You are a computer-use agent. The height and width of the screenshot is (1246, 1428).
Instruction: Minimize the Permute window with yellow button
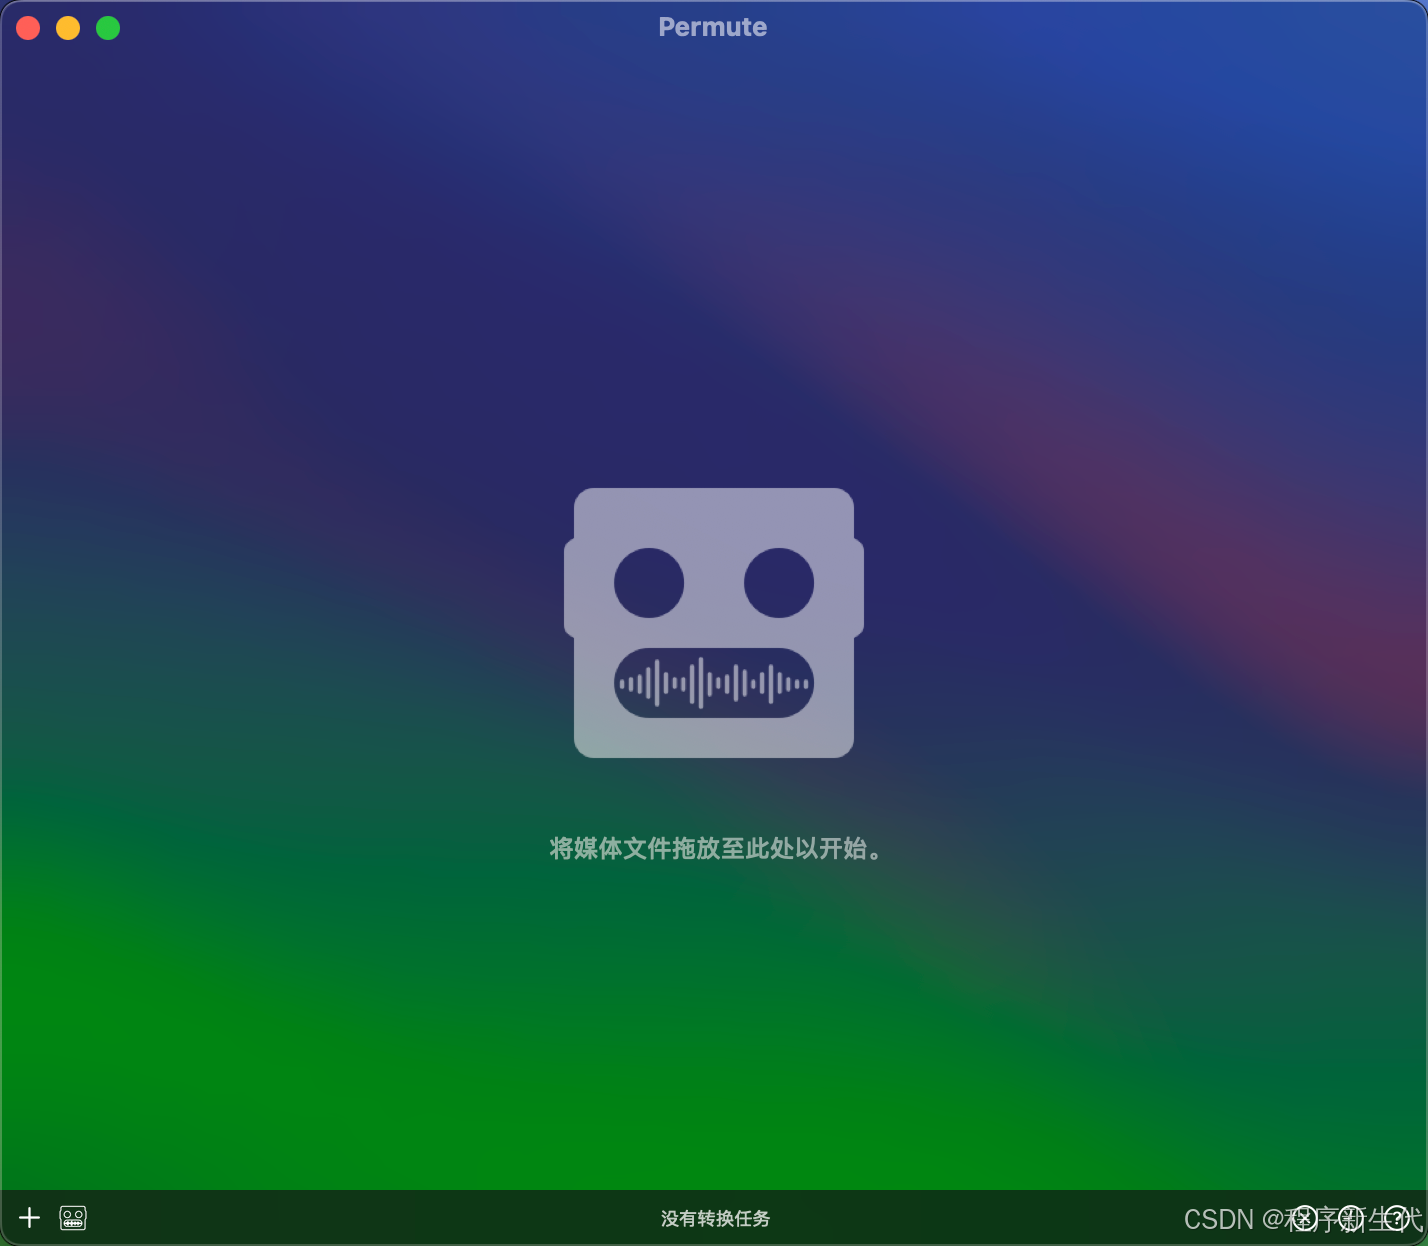click(68, 28)
